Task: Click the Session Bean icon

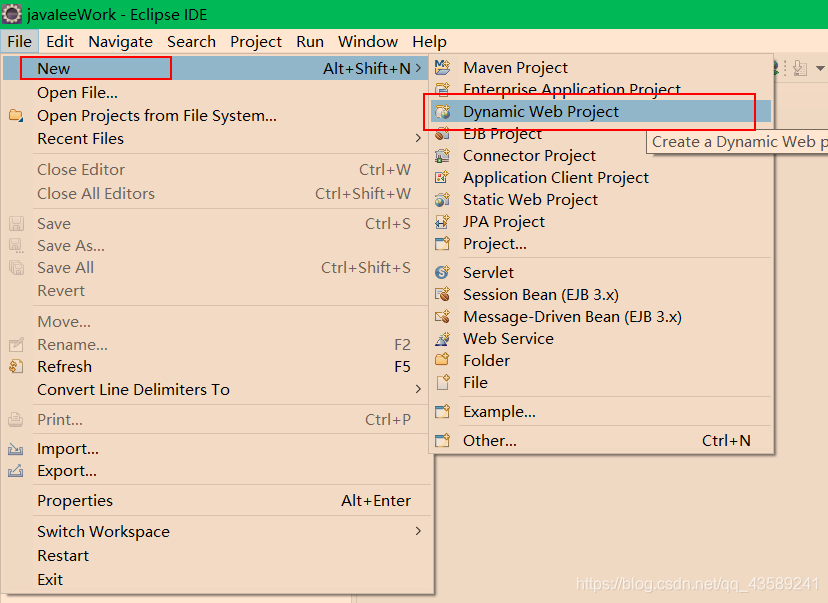Action: [x=443, y=295]
